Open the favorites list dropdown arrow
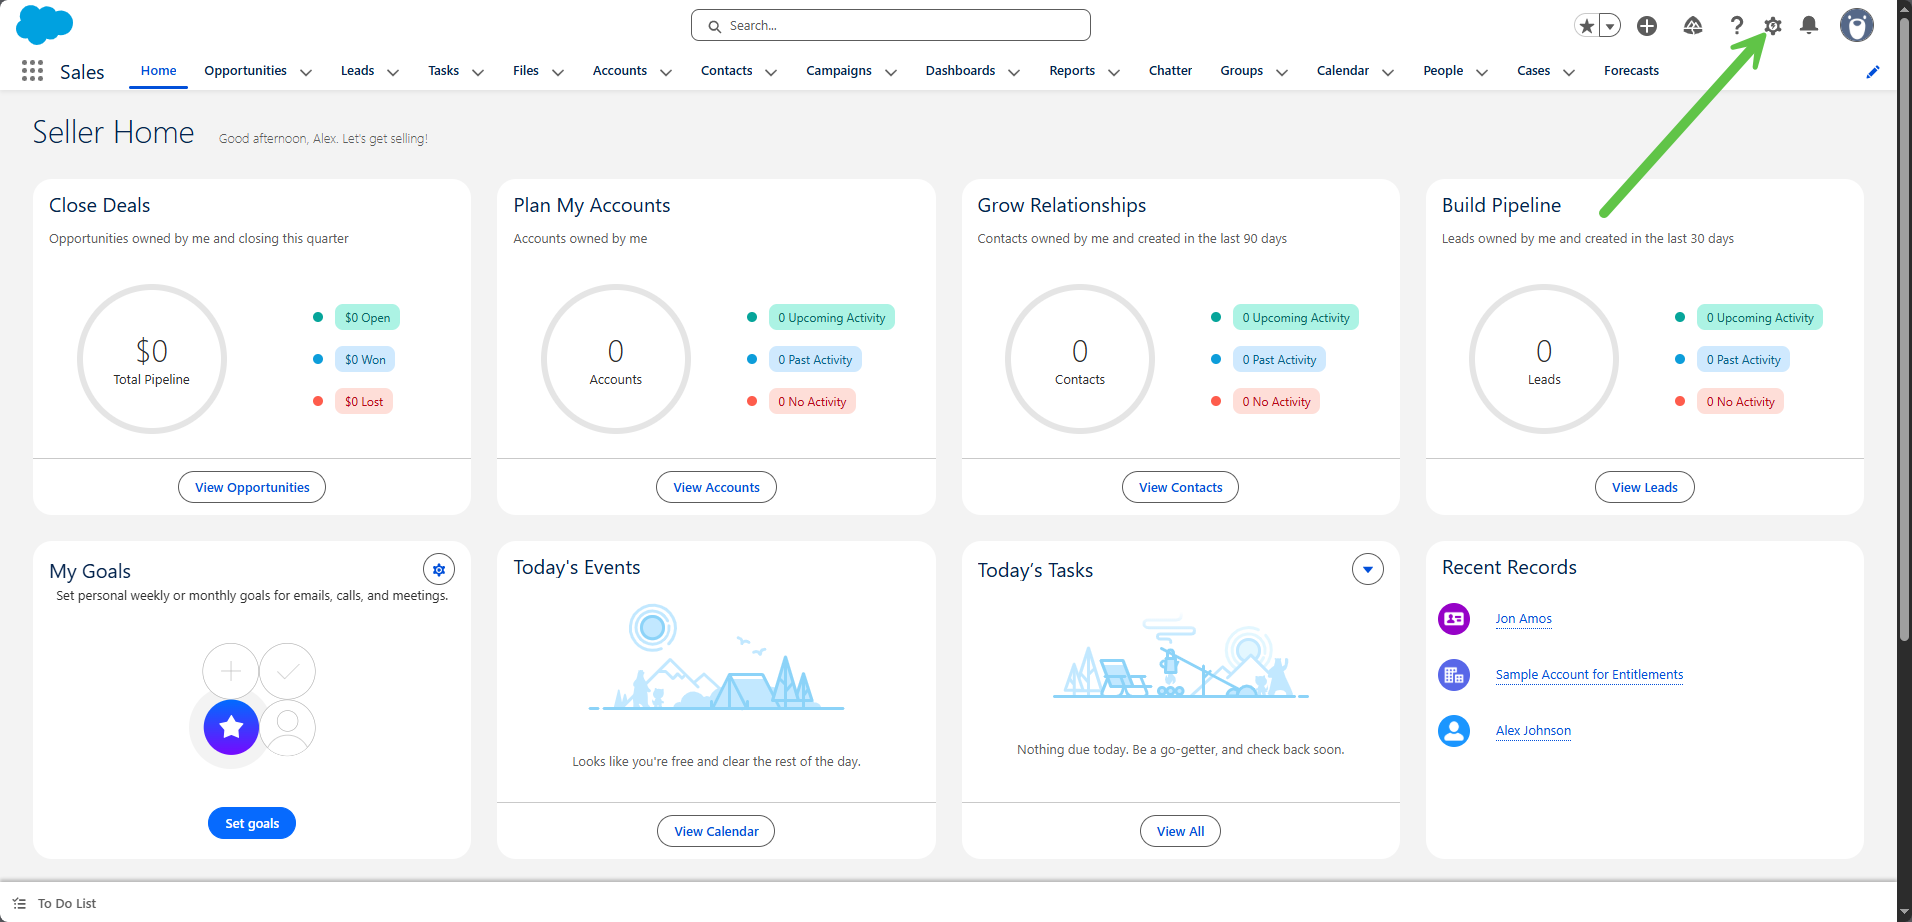 [1610, 26]
